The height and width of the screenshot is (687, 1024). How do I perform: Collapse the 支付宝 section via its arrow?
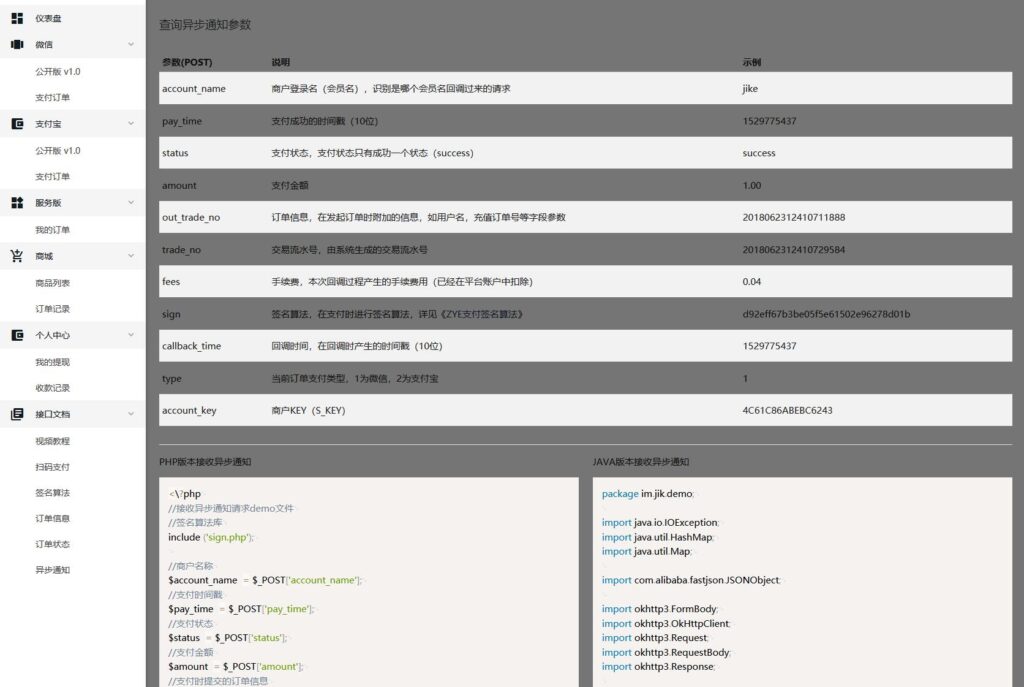[130, 124]
